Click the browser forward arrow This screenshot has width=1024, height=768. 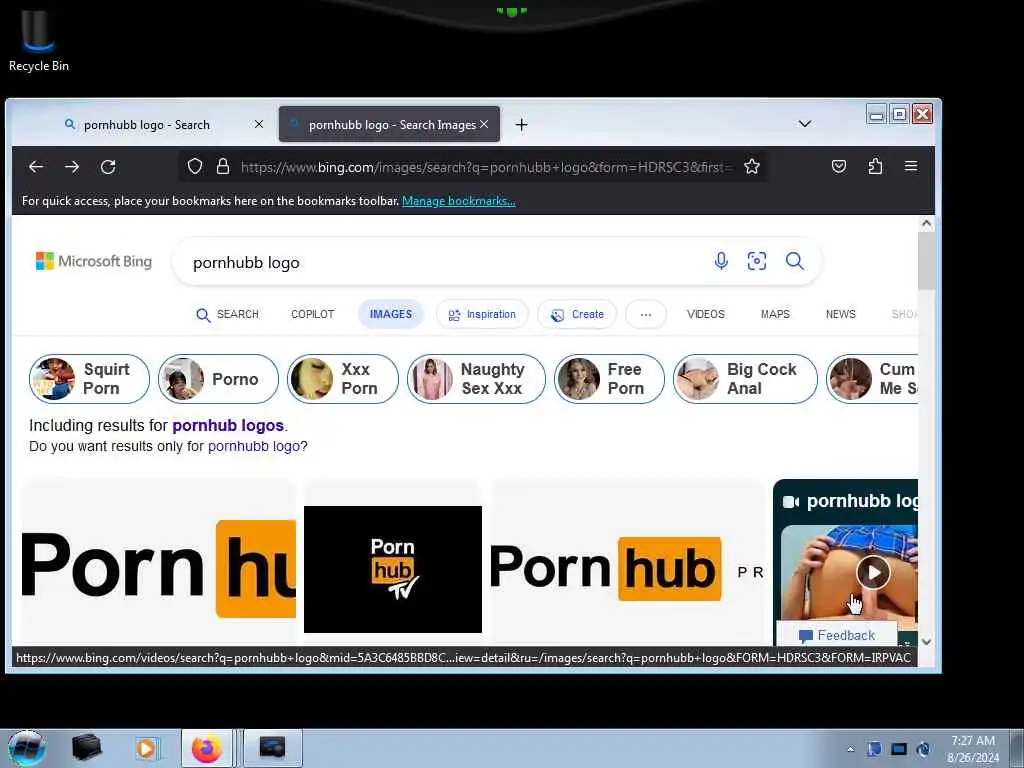[x=72, y=167]
